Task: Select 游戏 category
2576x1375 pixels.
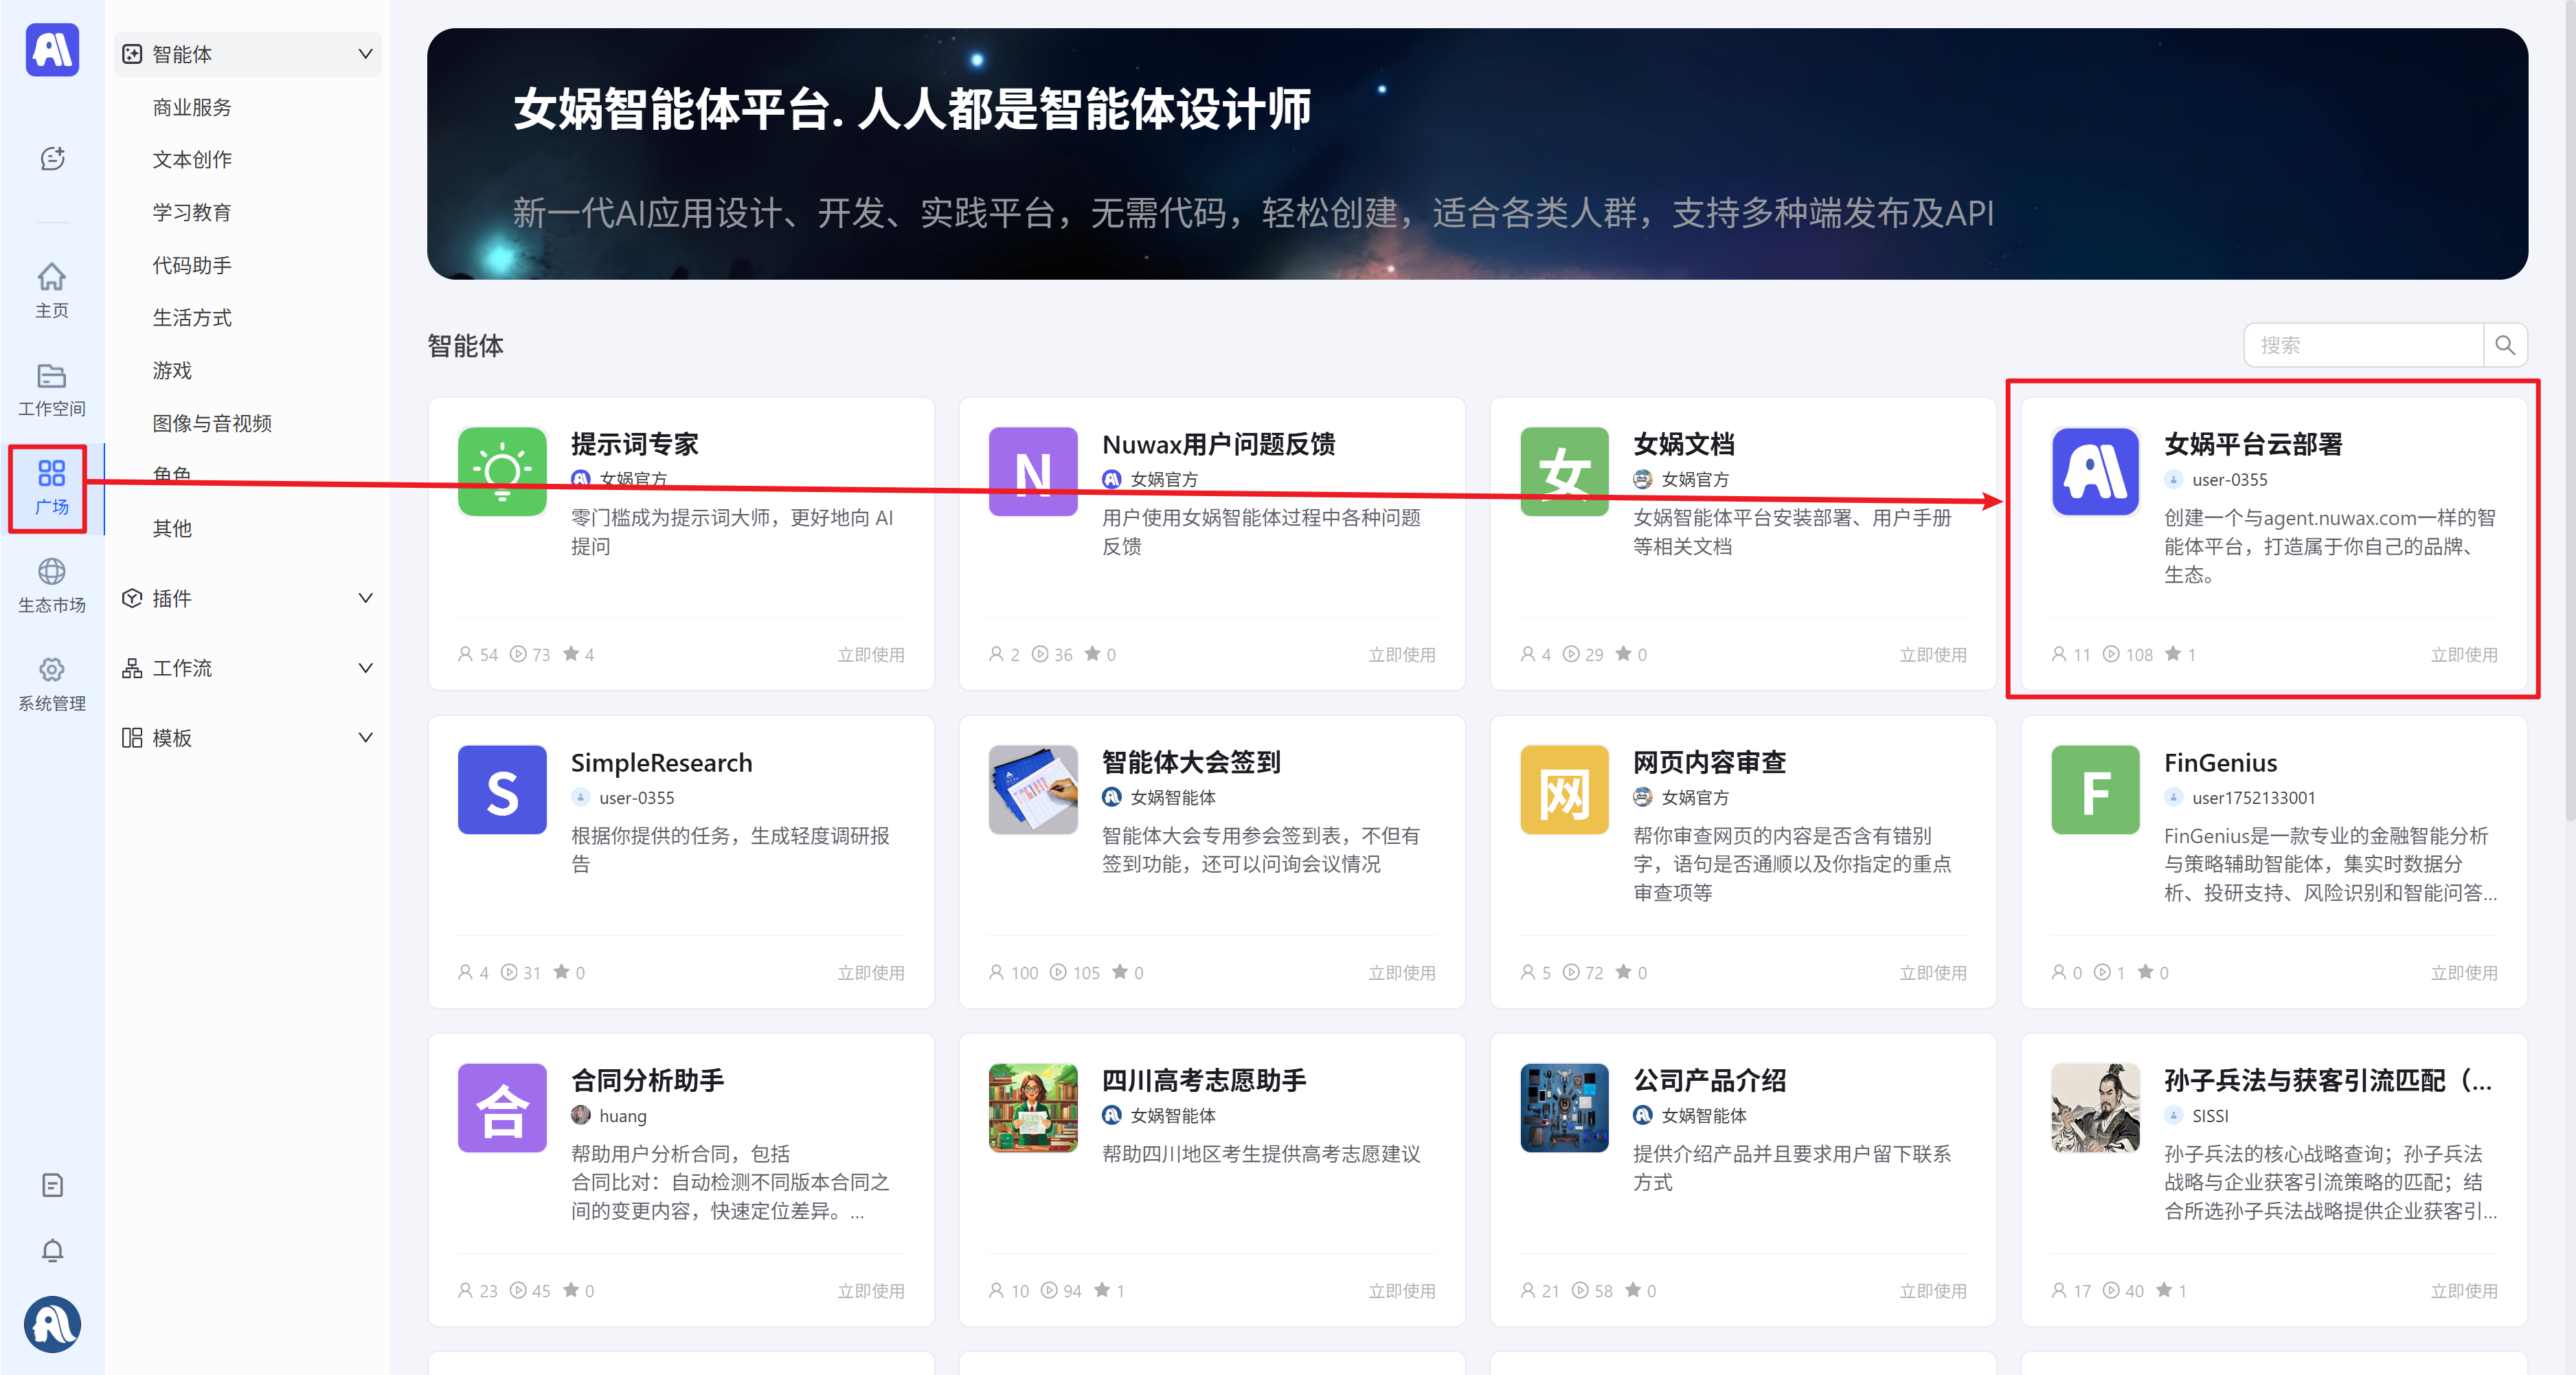Action: pyautogui.click(x=172, y=370)
